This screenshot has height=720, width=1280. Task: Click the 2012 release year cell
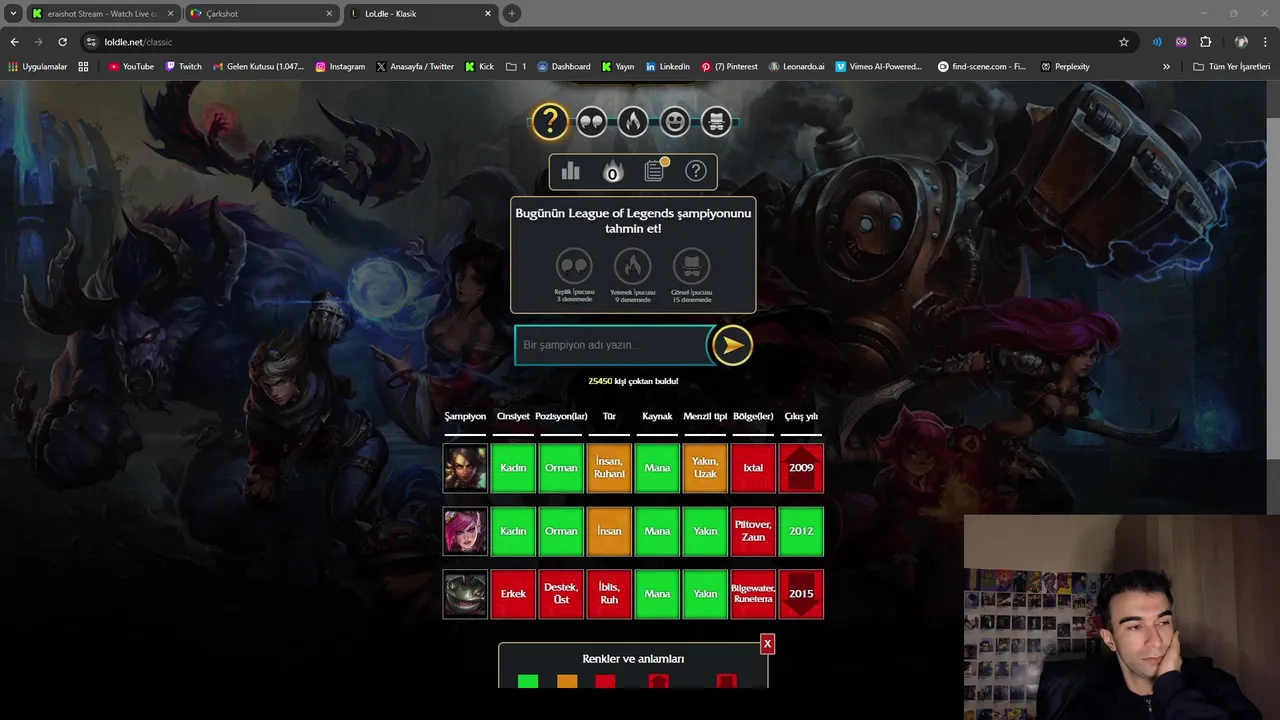(801, 531)
